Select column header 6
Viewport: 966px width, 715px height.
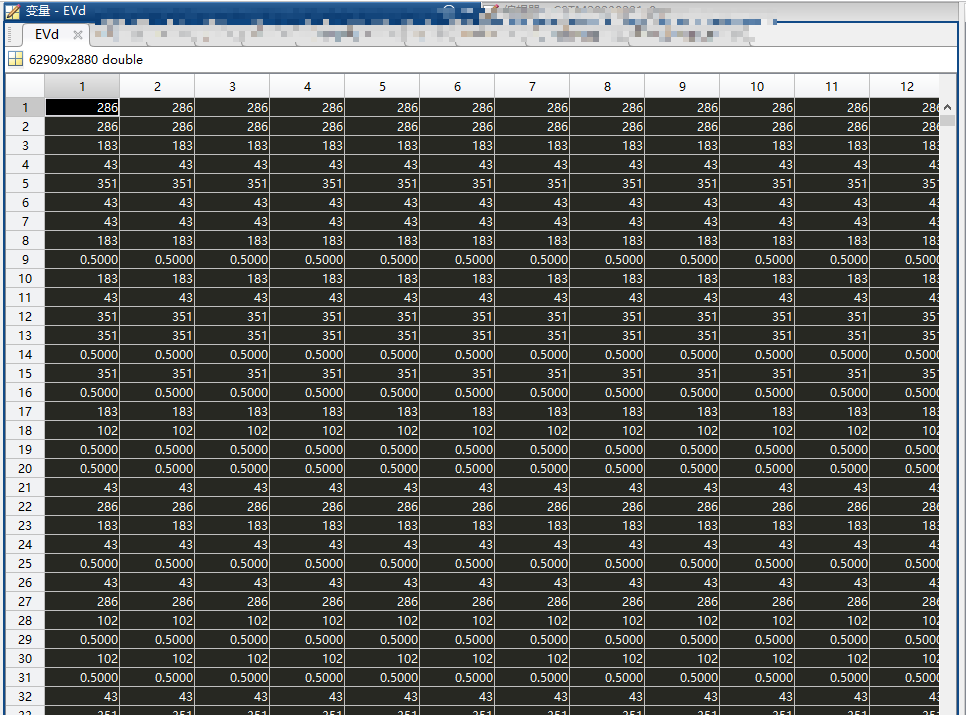coord(457,86)
